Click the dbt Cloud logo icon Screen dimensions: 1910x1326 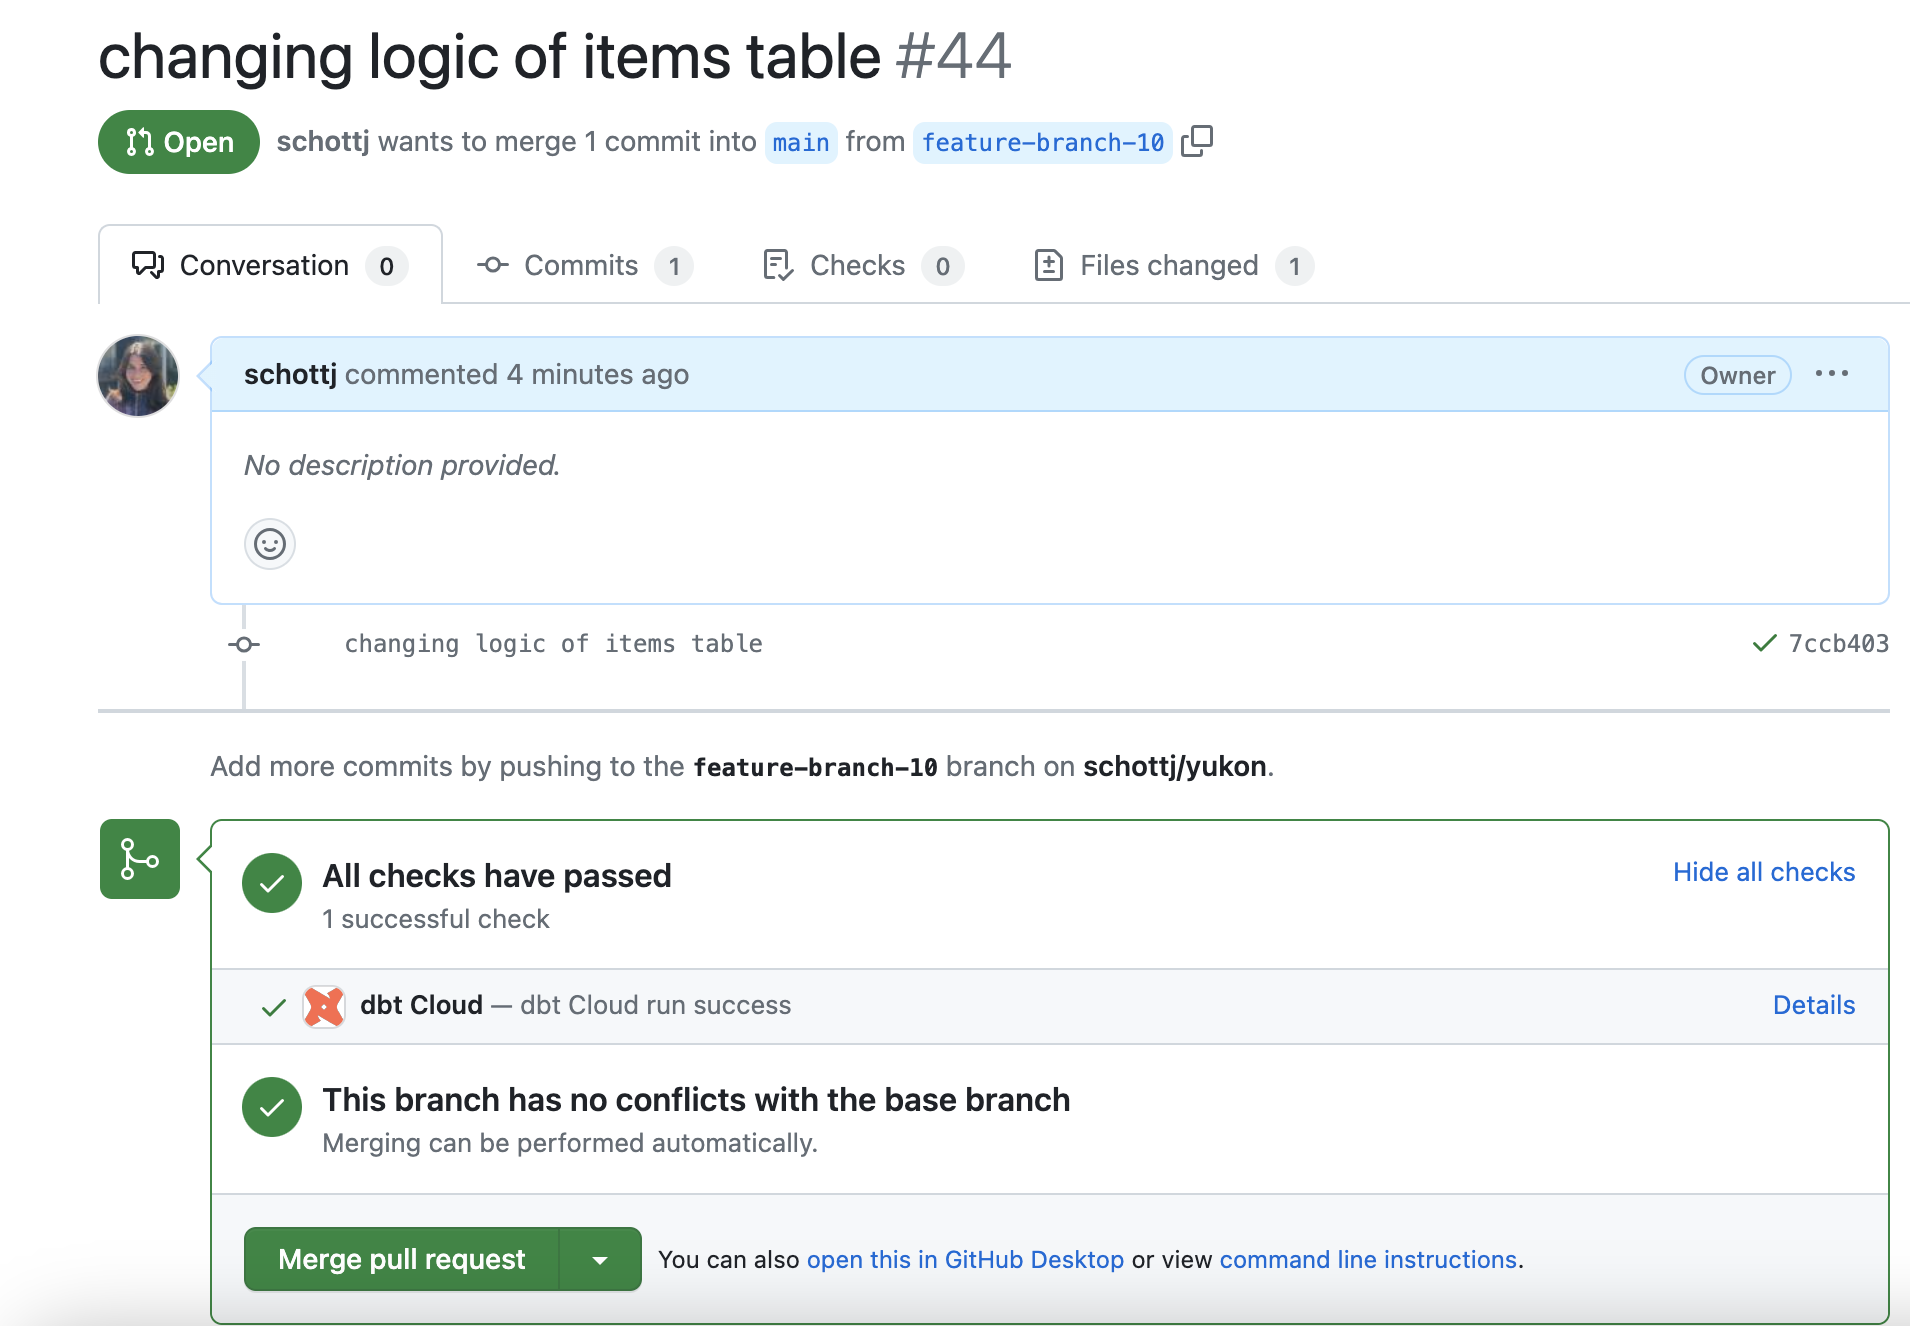tap(322, 1006)
